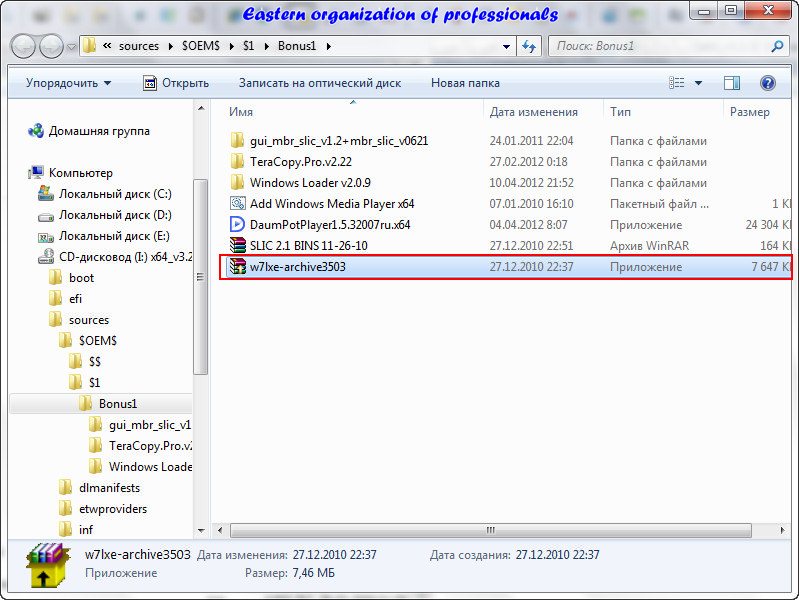Click the refresh button beside address bar
799x600 pixels.
[x=530, y=46]
